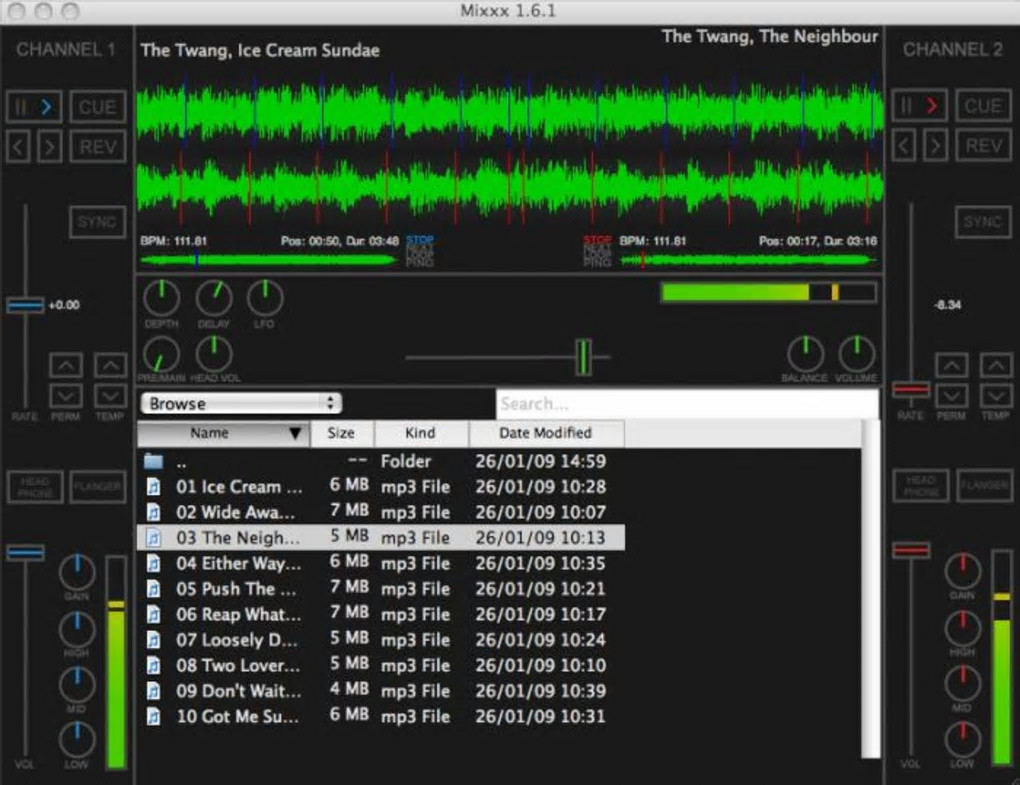
Task: Toggle play/pause on Channel 2
Action: tap(919, 105)
